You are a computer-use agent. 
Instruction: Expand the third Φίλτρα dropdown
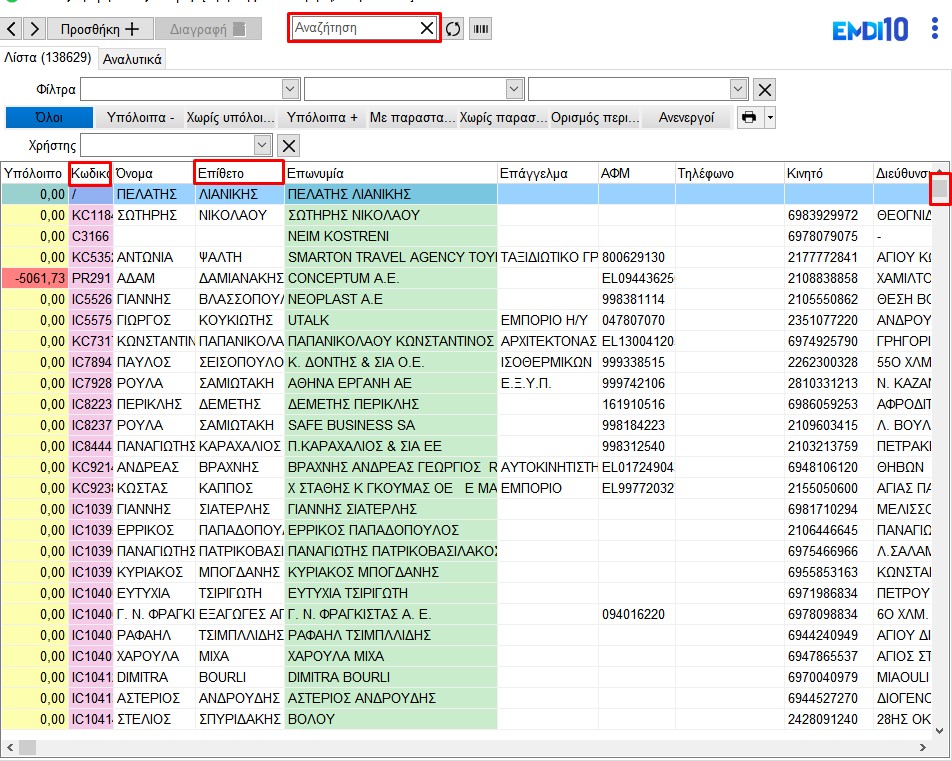(738, 89)
